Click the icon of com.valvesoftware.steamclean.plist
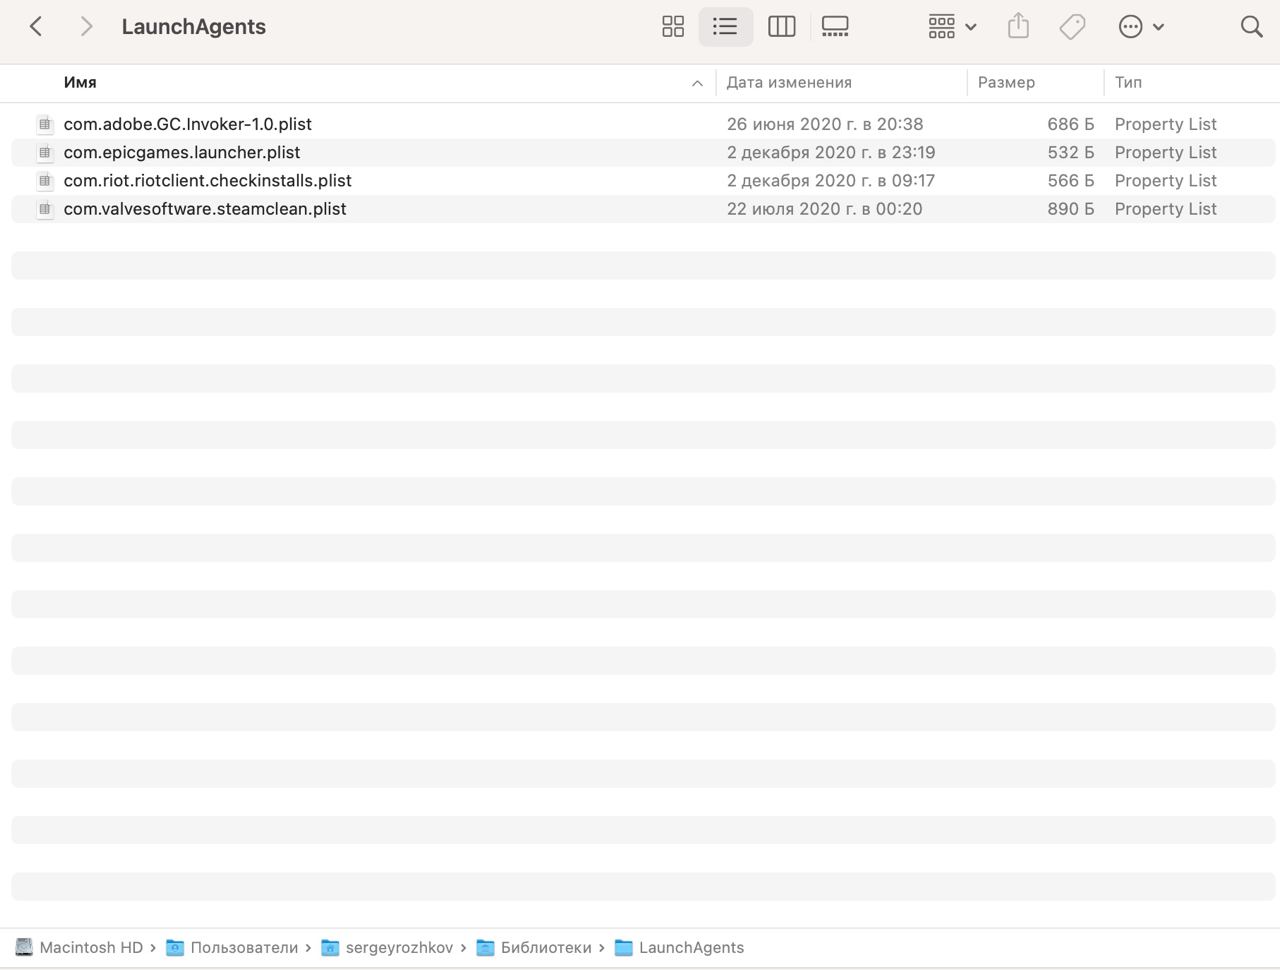This screenshot has height=970, width=1280. [x=44, y=208]
